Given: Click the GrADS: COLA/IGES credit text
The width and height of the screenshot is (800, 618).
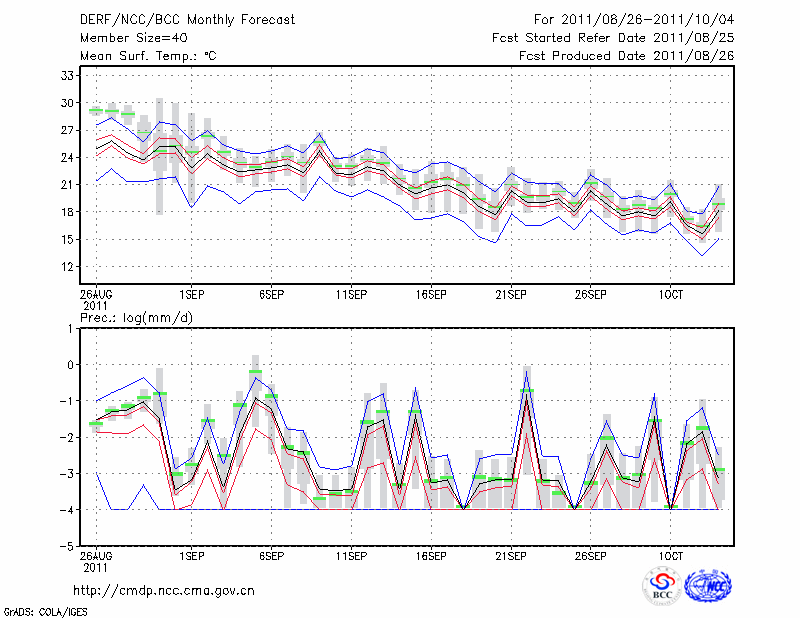Looking at the screenshot, I should pyautogui.click(x=45, y=610).
